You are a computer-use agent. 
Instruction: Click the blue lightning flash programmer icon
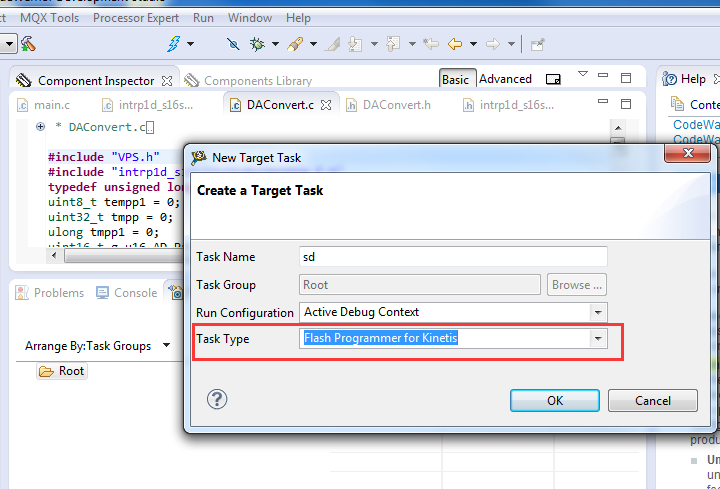click(174, 44)
